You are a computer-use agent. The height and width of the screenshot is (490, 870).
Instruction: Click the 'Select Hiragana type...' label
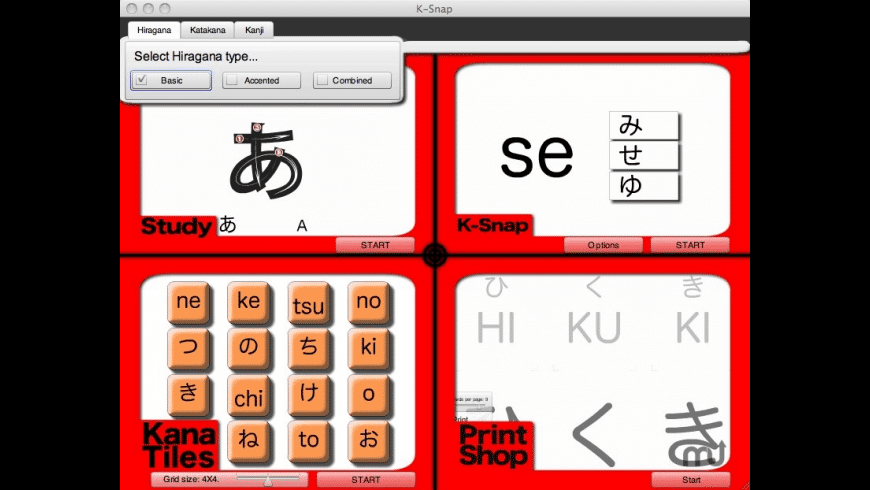[196, 56]
